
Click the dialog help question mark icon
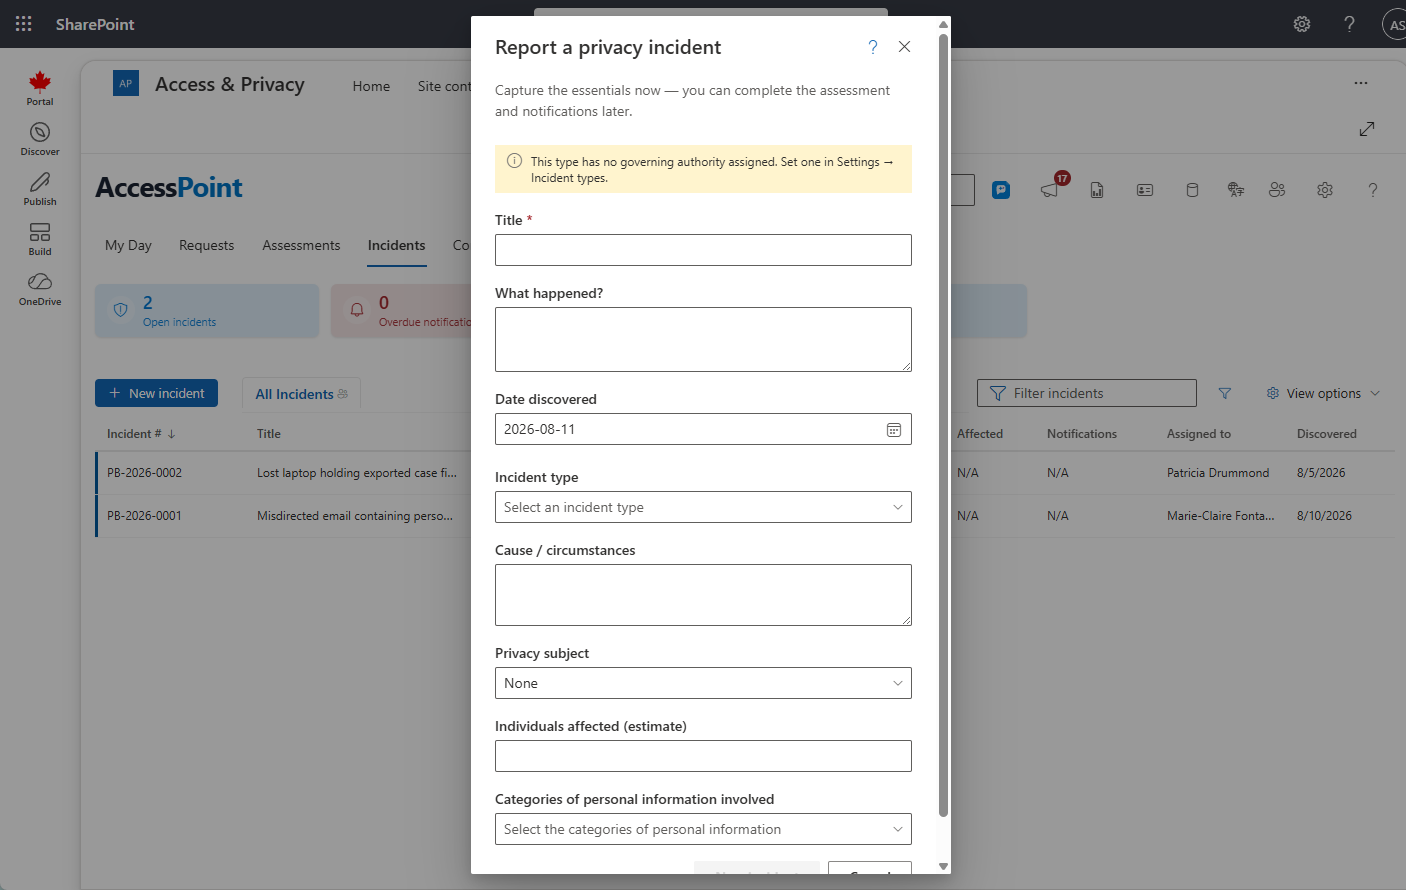pos(873,47)
